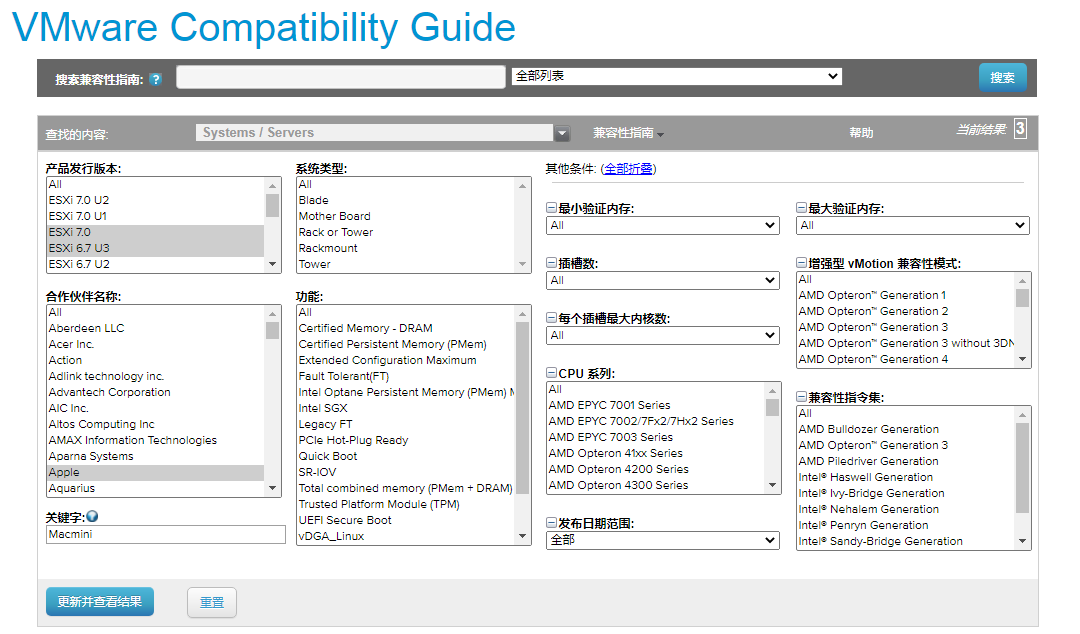1080x634 pixels.
Task: Select SR-IOV in the 功能 list
Action: [x=406, y=473]
